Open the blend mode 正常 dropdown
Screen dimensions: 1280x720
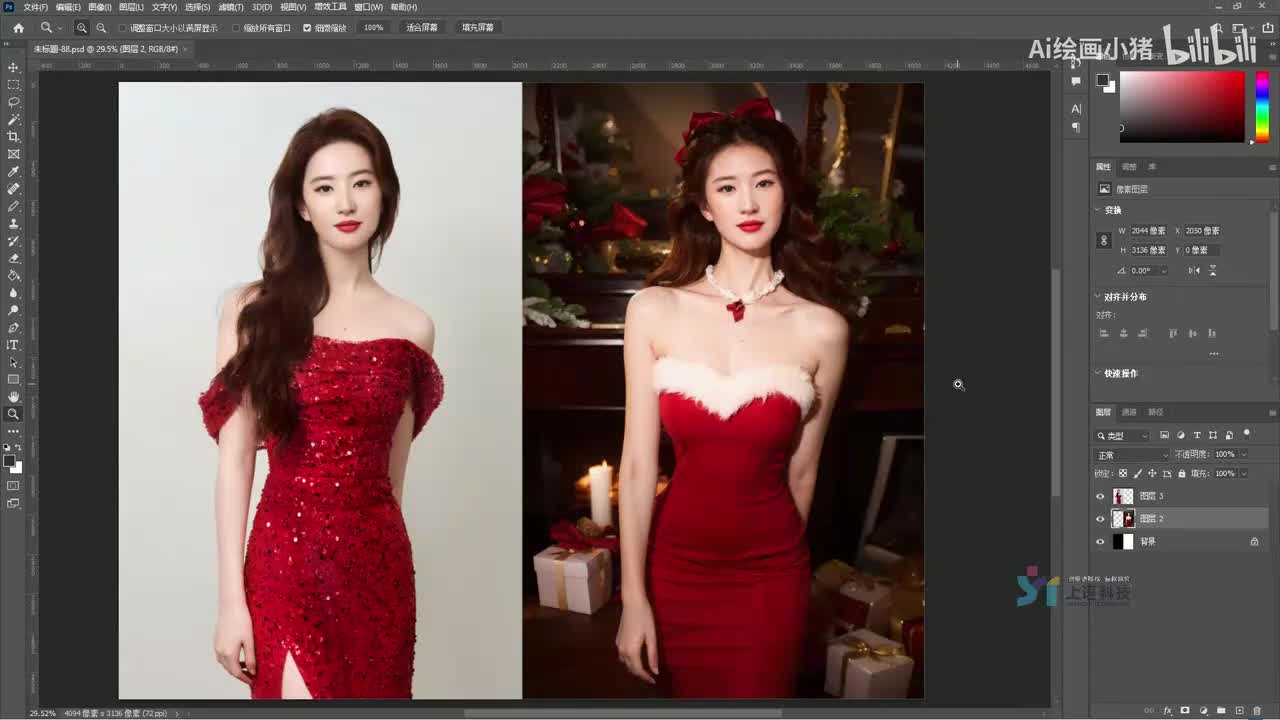[1132, 455]
